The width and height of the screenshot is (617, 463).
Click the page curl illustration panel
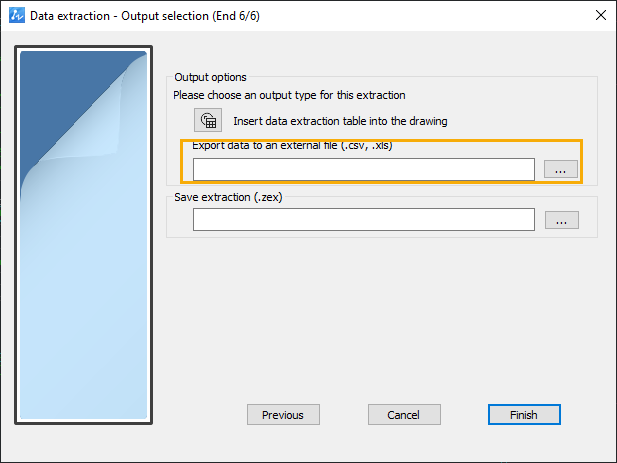[x=83, y=235]
